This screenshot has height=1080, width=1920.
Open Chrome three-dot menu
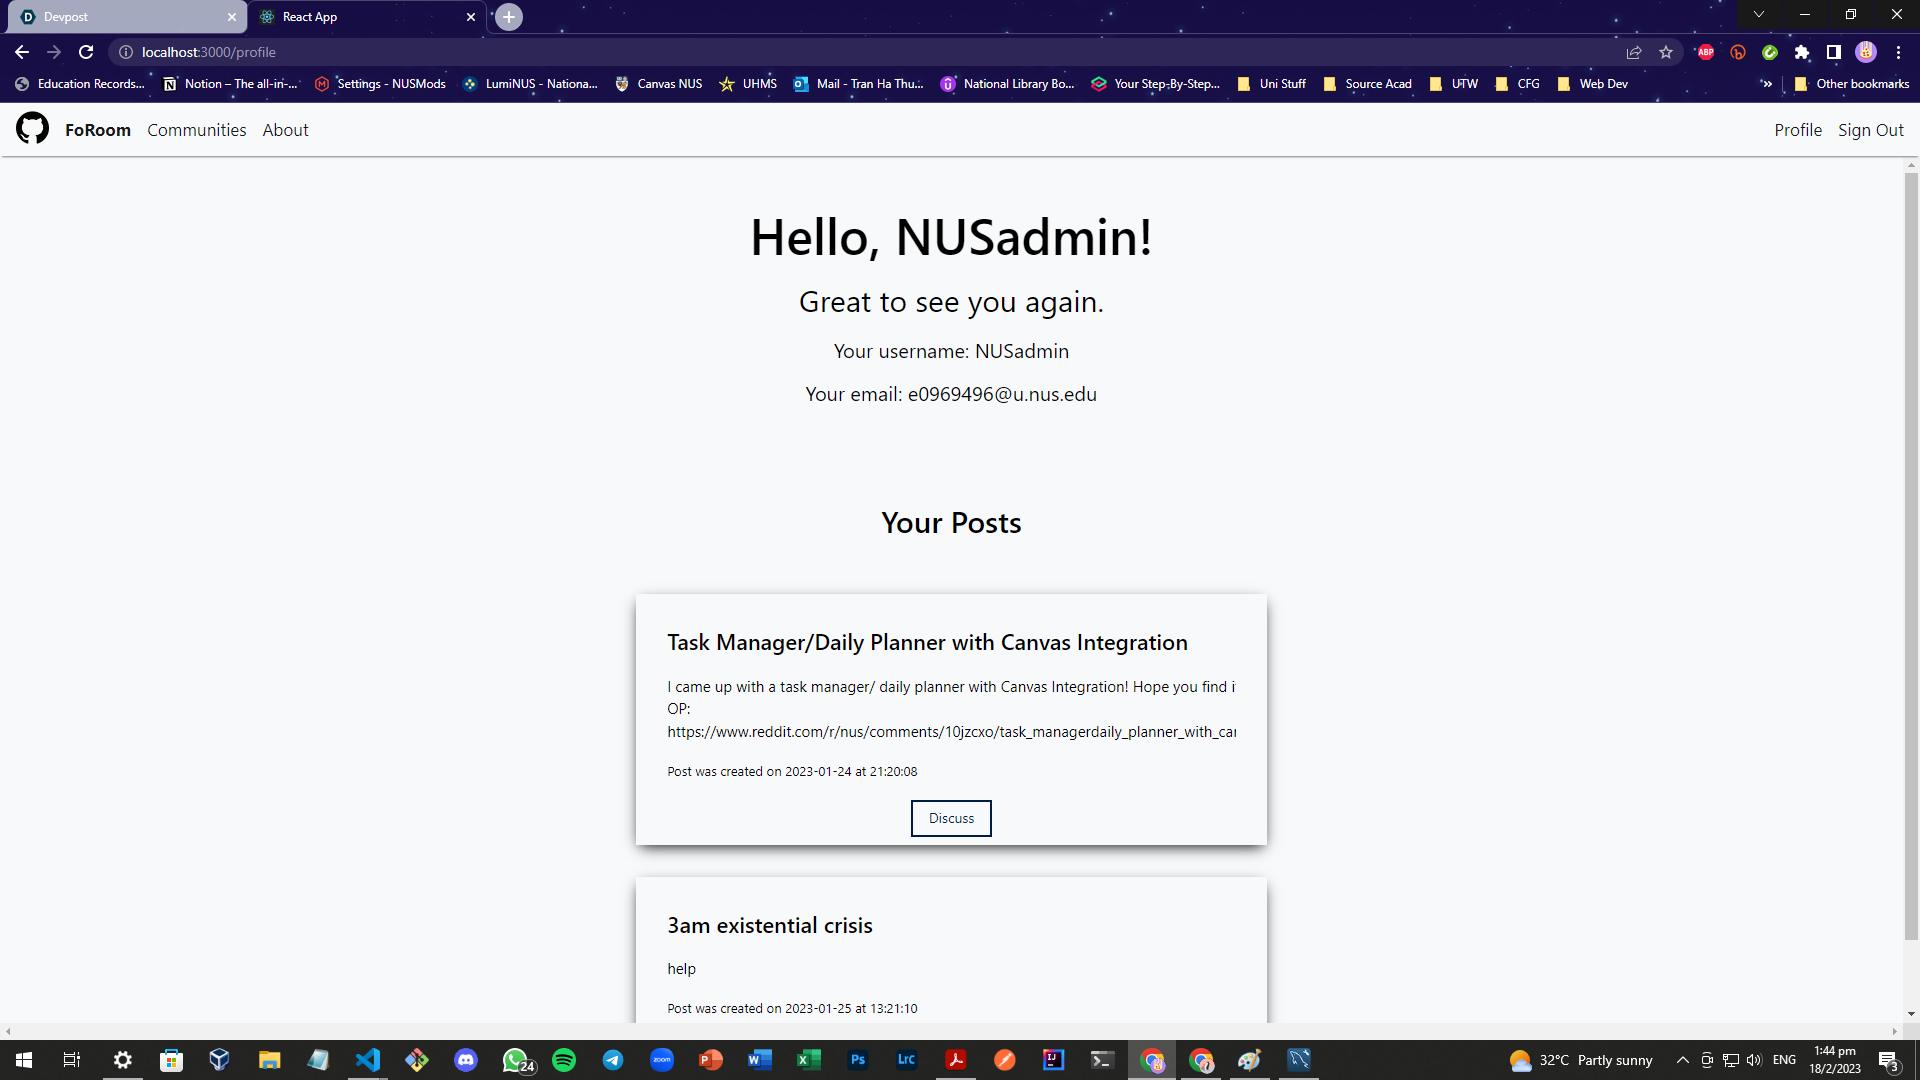tap(1898, 52)
